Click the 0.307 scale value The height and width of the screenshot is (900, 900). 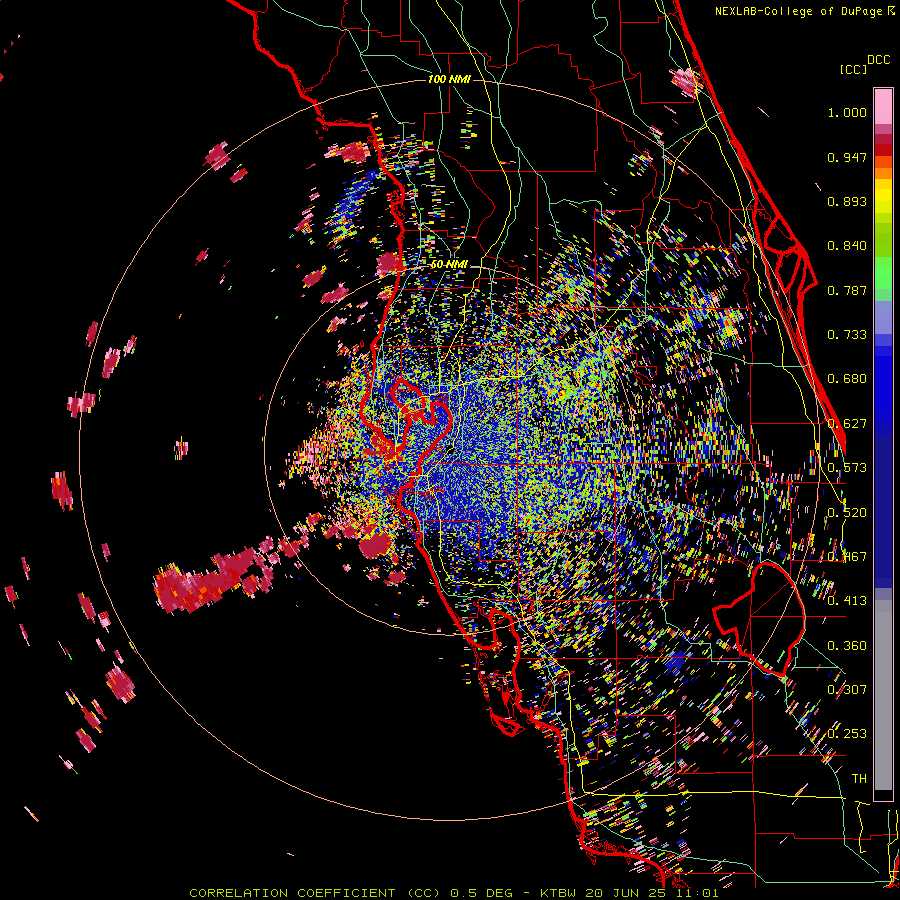point(847,690)
